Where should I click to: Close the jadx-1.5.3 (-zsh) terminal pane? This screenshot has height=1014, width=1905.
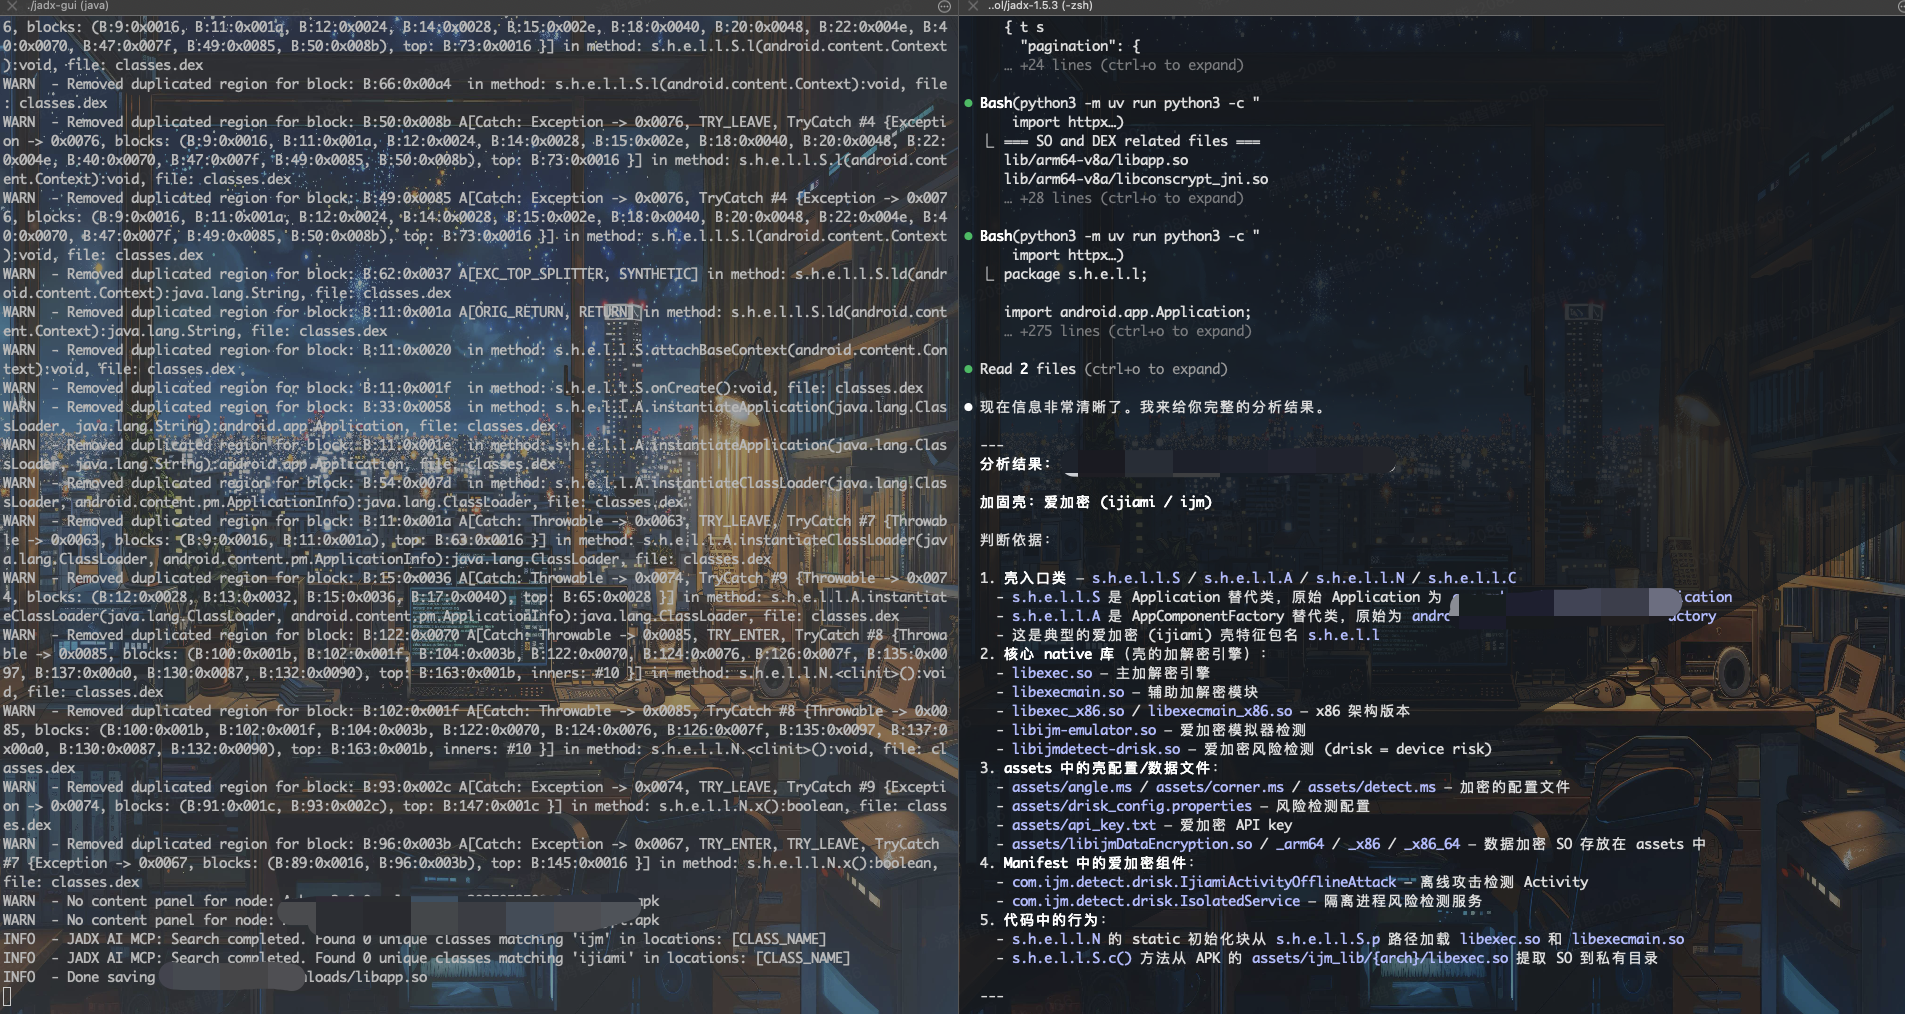[x=971, y=6]
